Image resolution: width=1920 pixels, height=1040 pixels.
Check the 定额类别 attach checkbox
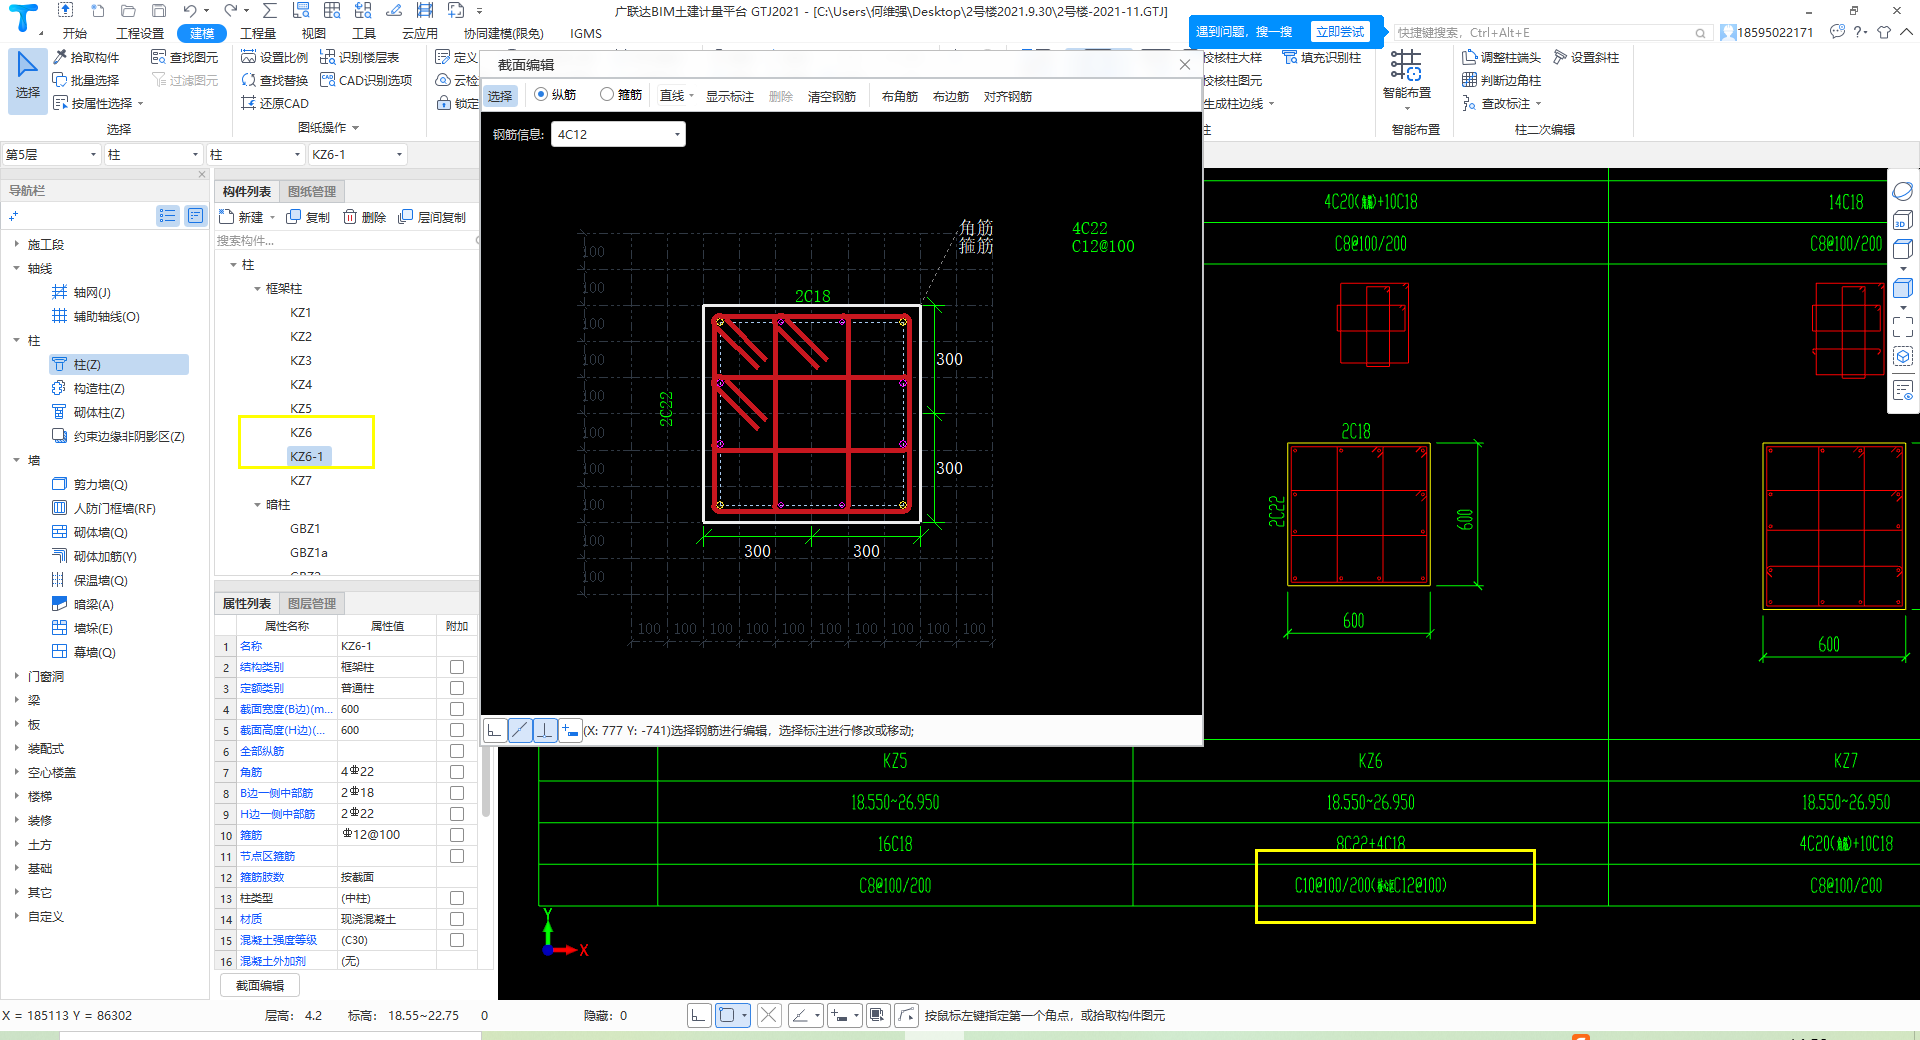coord(457,688)
